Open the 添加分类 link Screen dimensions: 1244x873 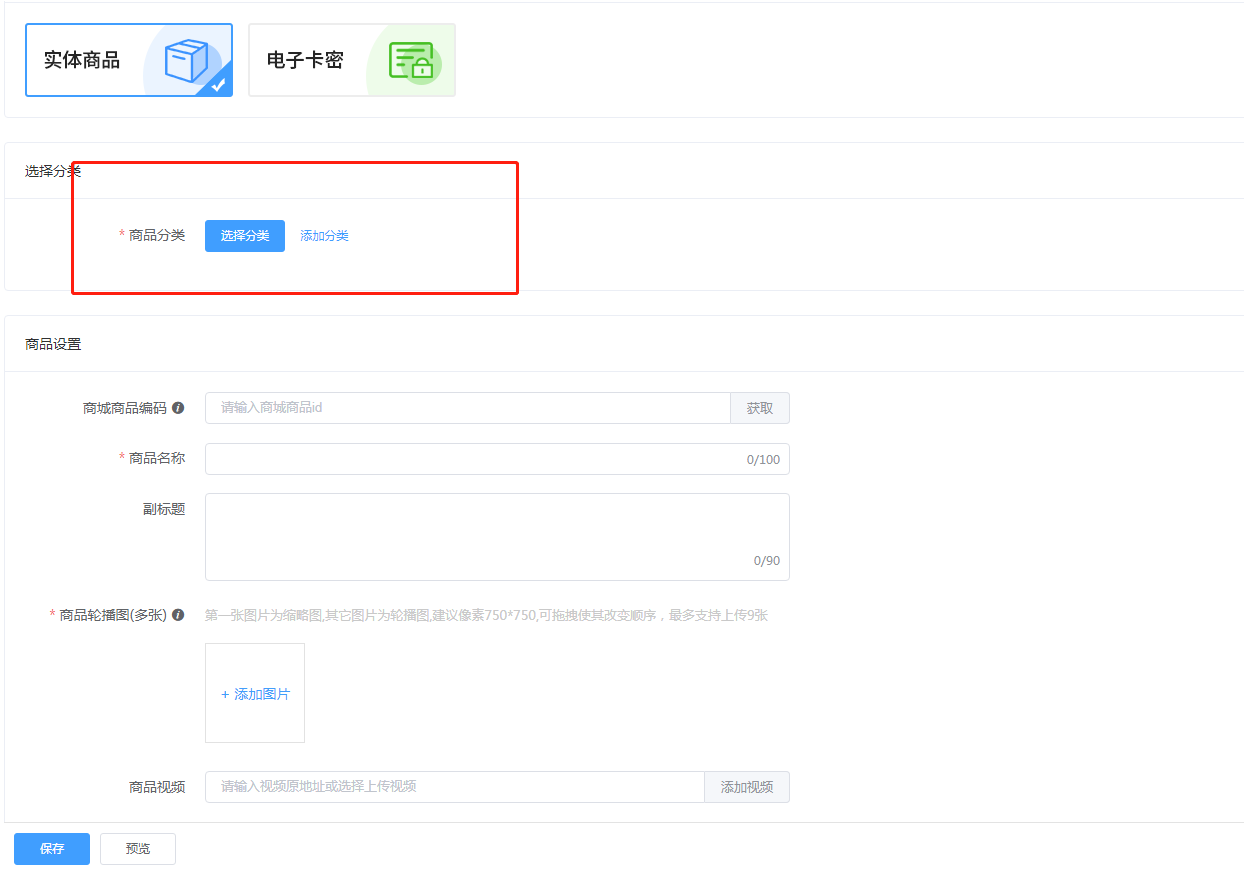324,236
